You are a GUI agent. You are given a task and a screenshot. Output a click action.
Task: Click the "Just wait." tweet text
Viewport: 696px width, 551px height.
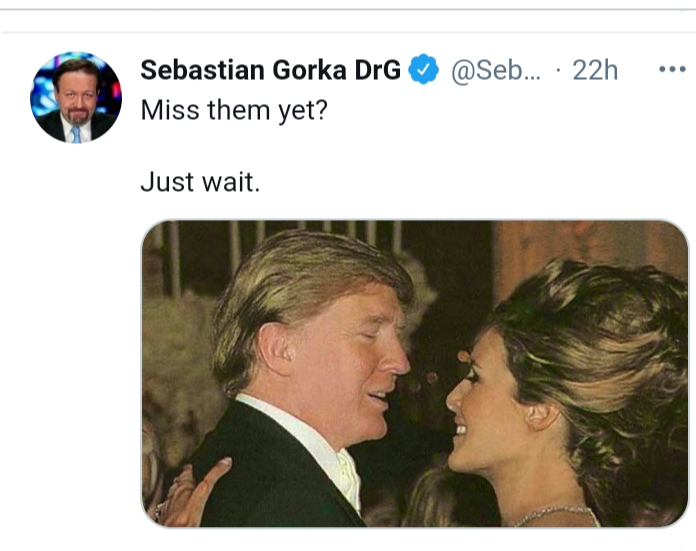pos(199,182)
